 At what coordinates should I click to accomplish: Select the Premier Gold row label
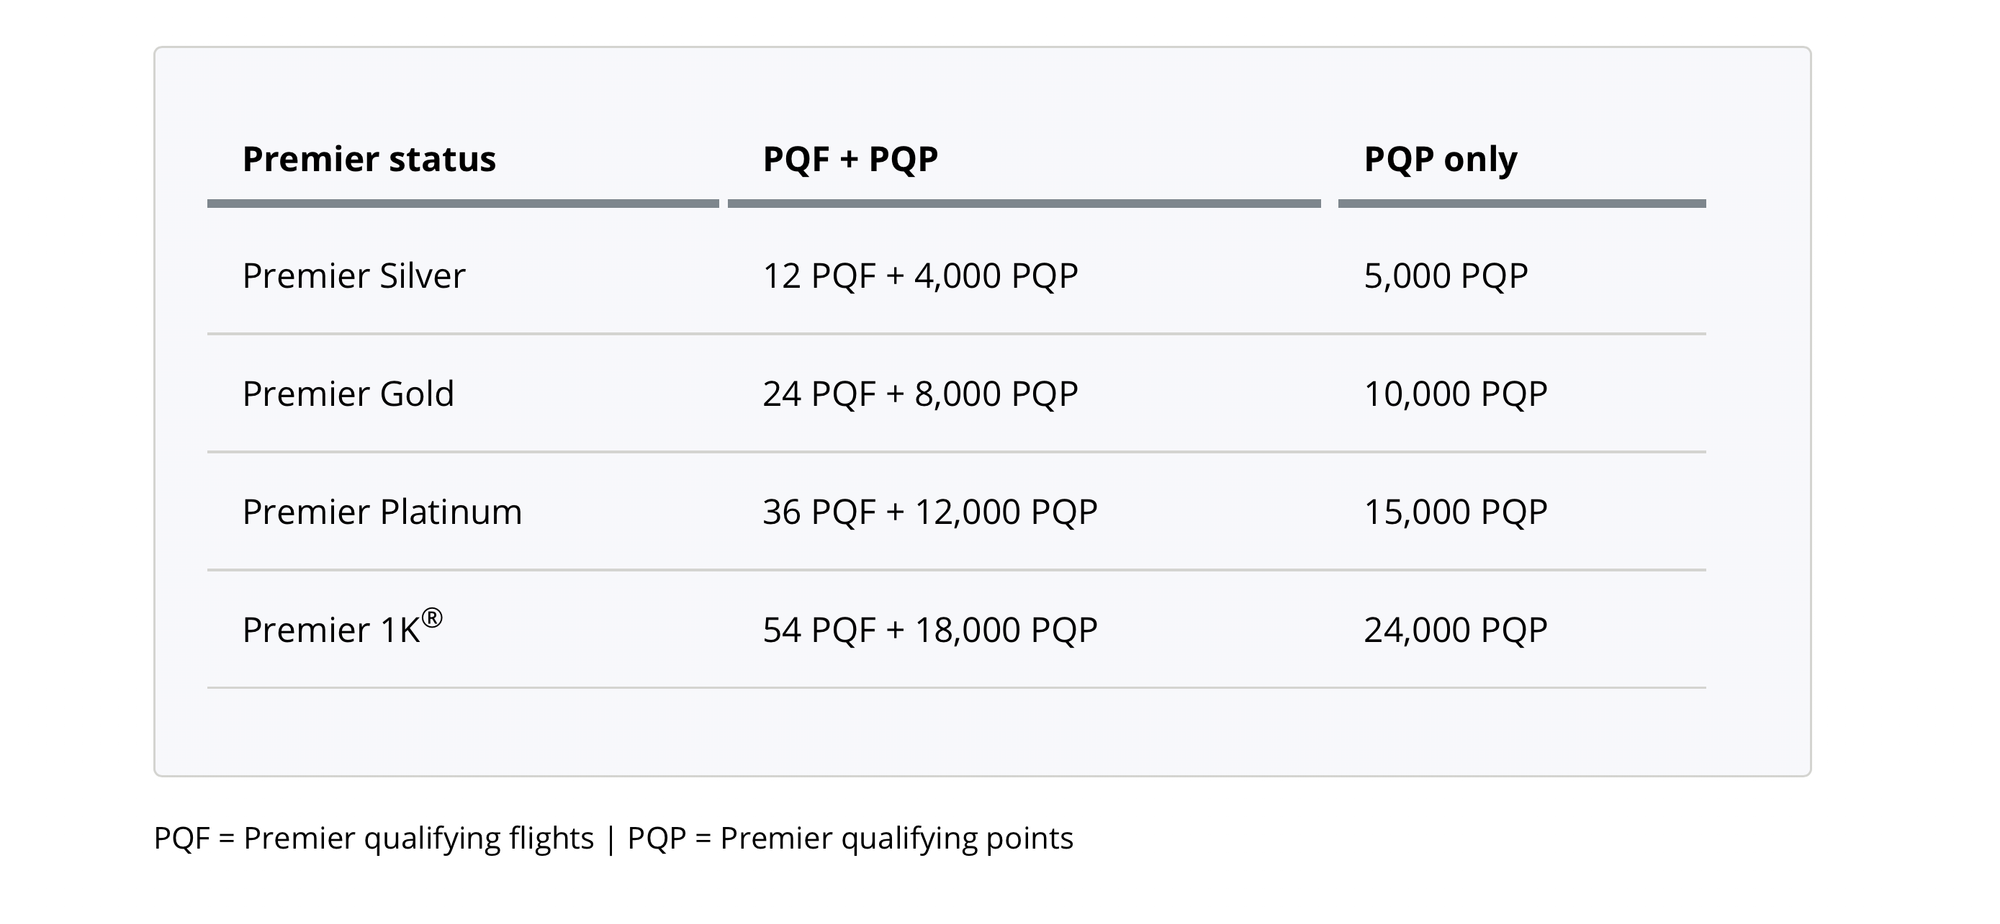click(x=348, y=394)
